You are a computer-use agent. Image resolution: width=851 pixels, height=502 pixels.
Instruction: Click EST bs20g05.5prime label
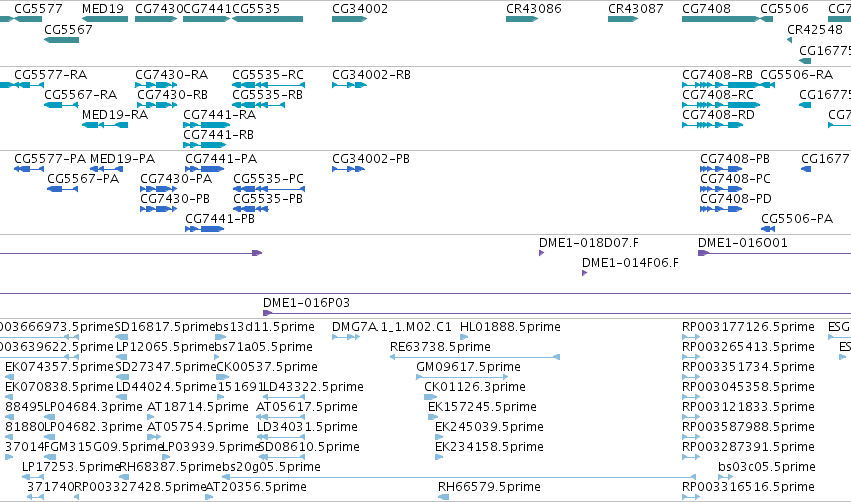click(x=272, y=467)
